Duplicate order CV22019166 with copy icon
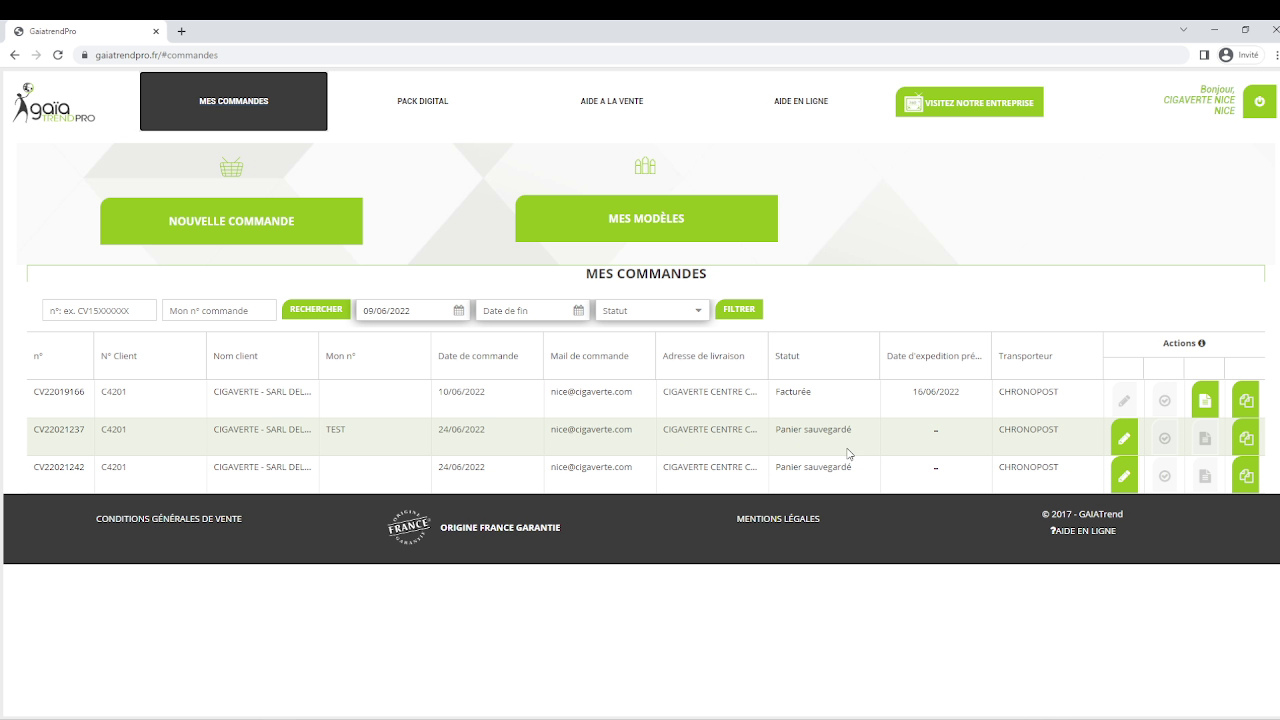1280x720 pixels. [x=1246, y=400]
